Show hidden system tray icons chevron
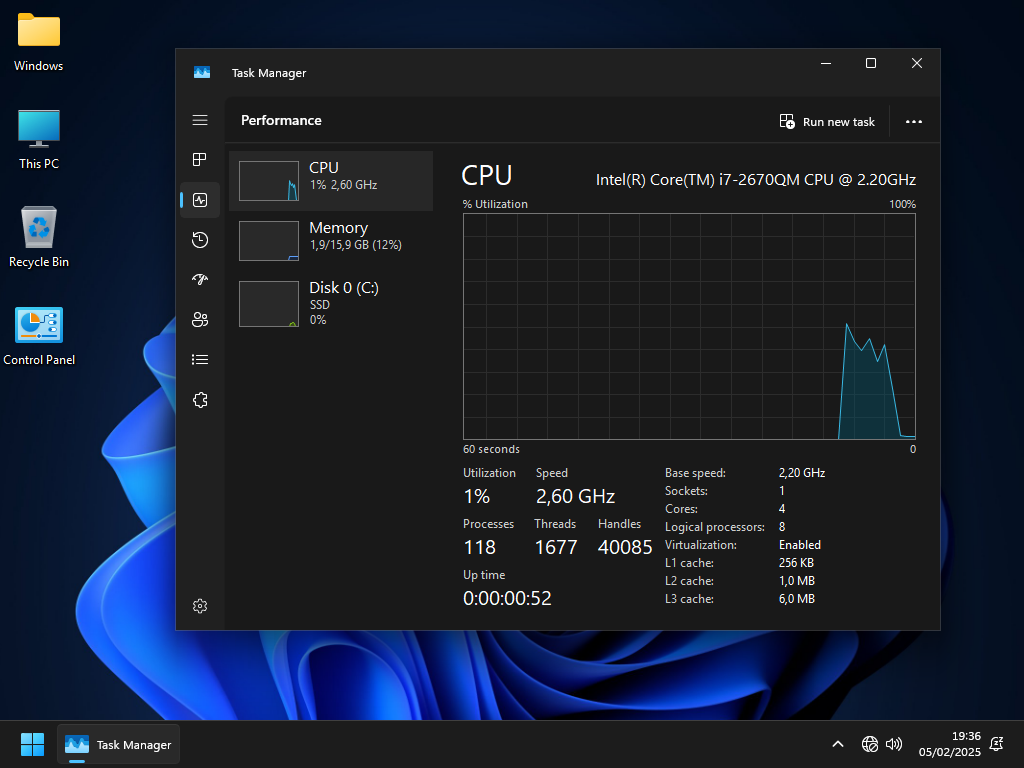 (838, 744)
